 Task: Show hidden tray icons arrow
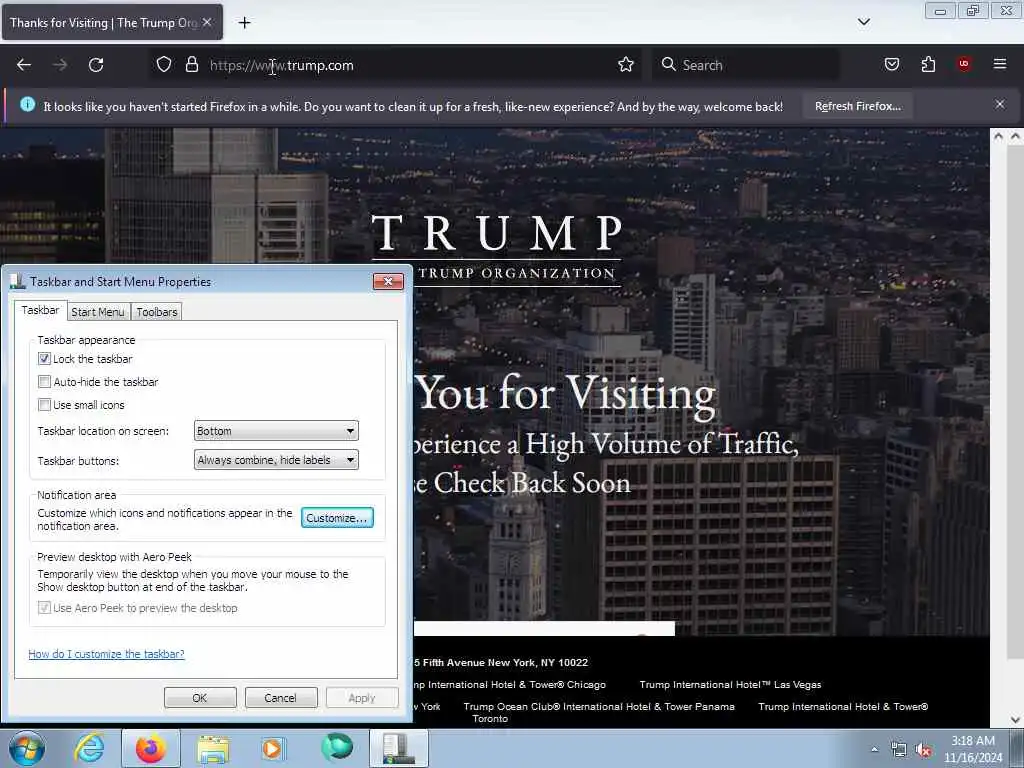874,749
